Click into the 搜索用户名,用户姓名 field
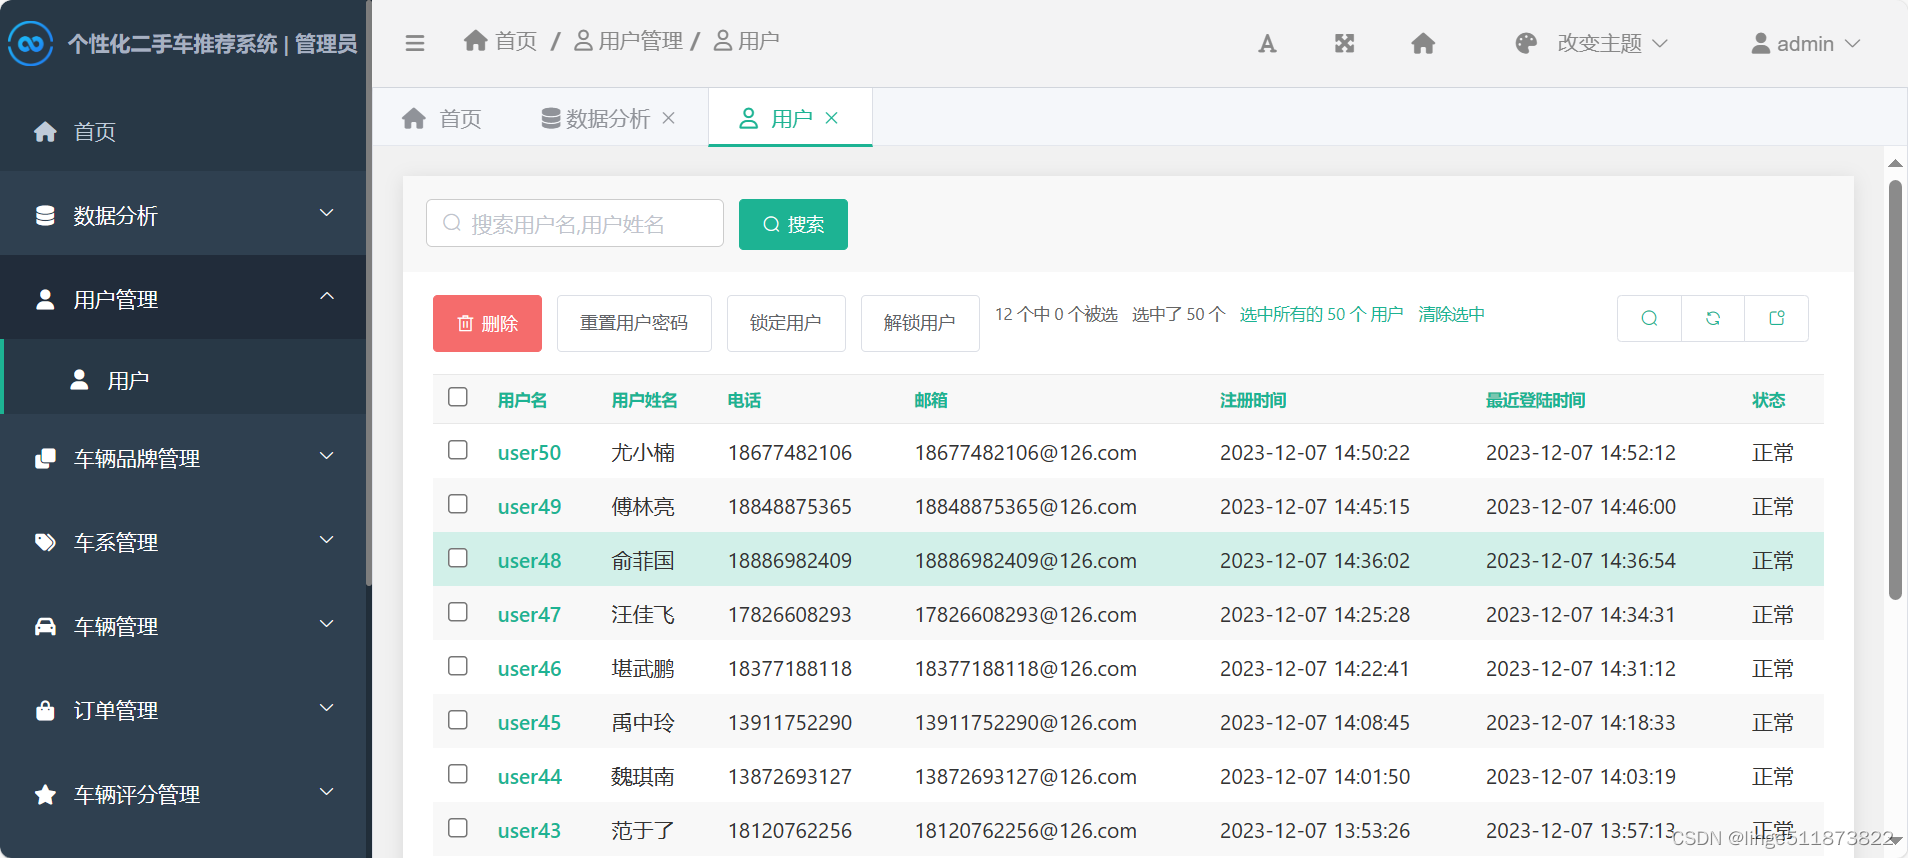 point(575,223)
